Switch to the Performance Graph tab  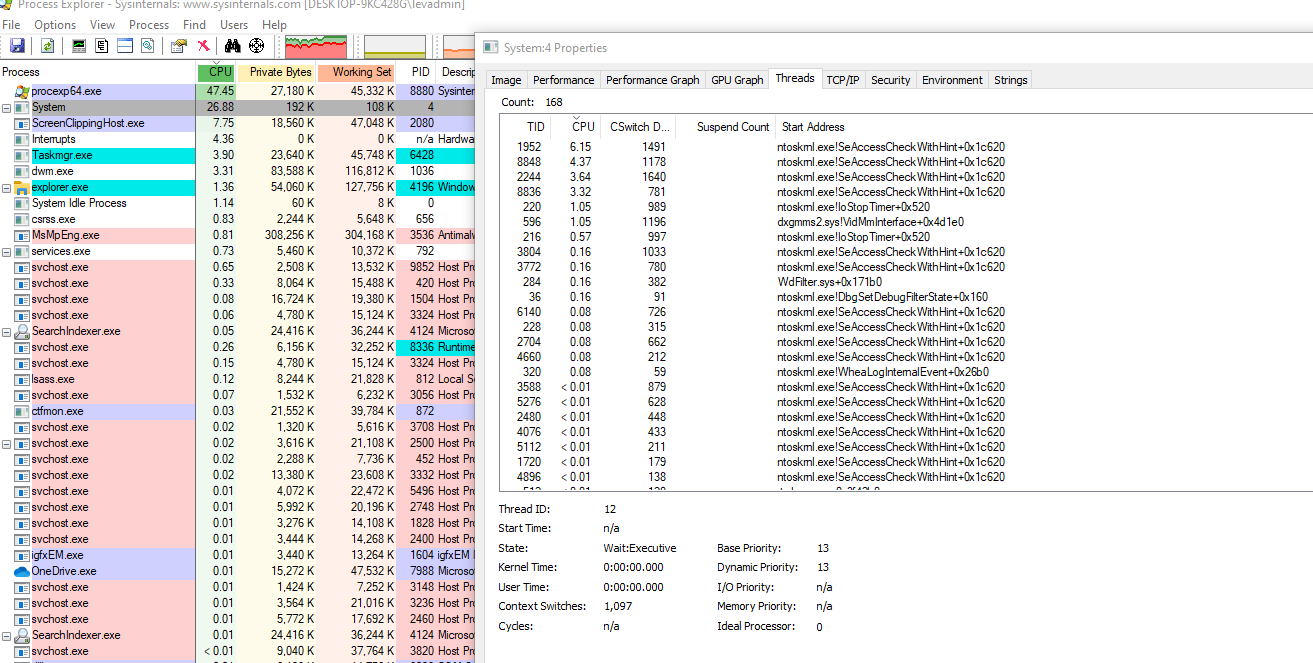653,80
